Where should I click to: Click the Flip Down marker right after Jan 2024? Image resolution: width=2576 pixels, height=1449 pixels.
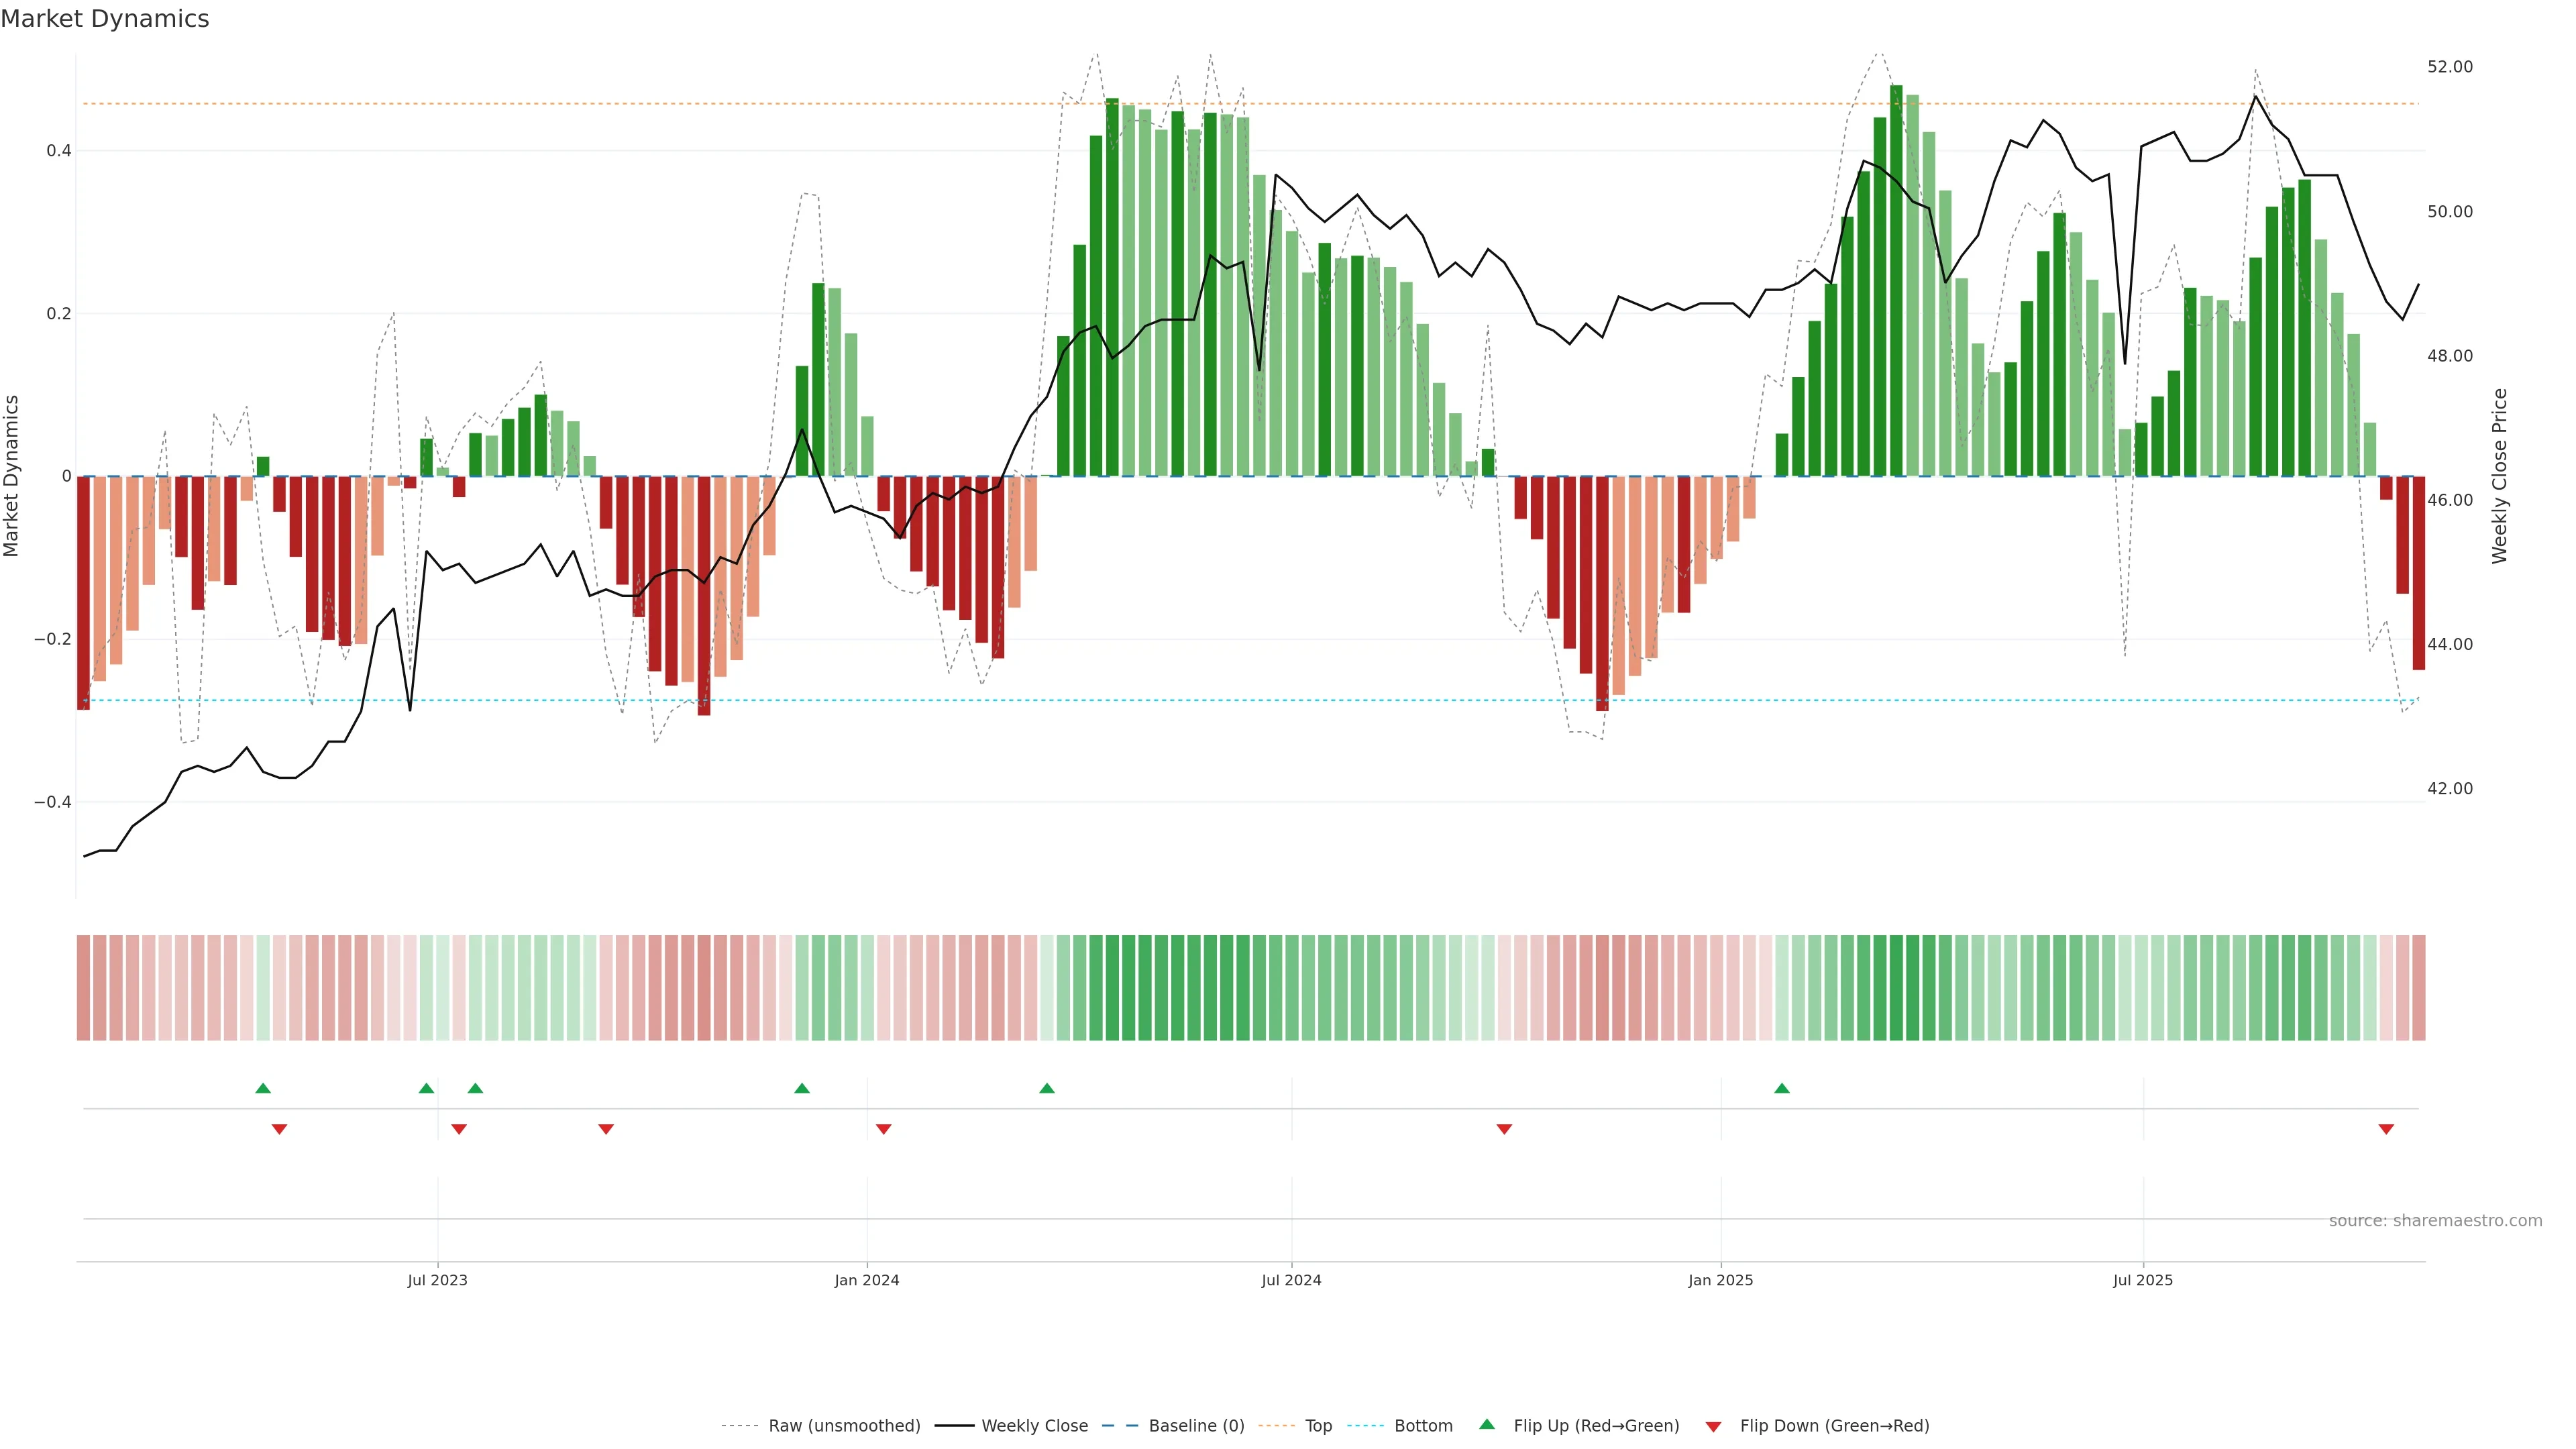coord(883,1129)
